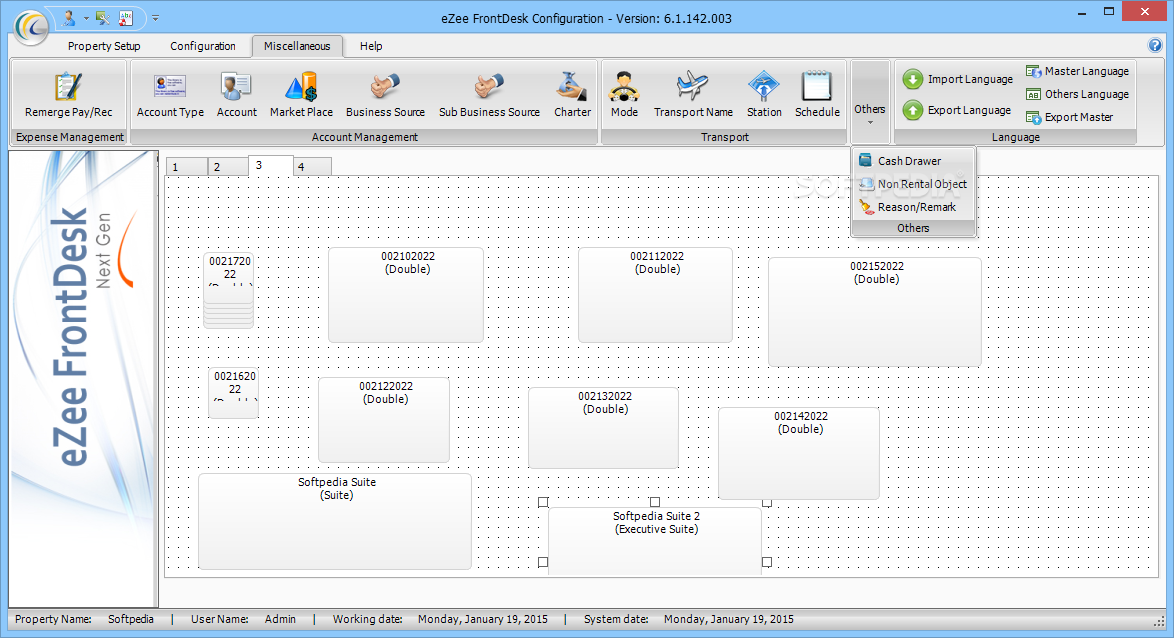Click Import Language green arrow icon
Screen dimensions: 1174x638
pos(912,79)
